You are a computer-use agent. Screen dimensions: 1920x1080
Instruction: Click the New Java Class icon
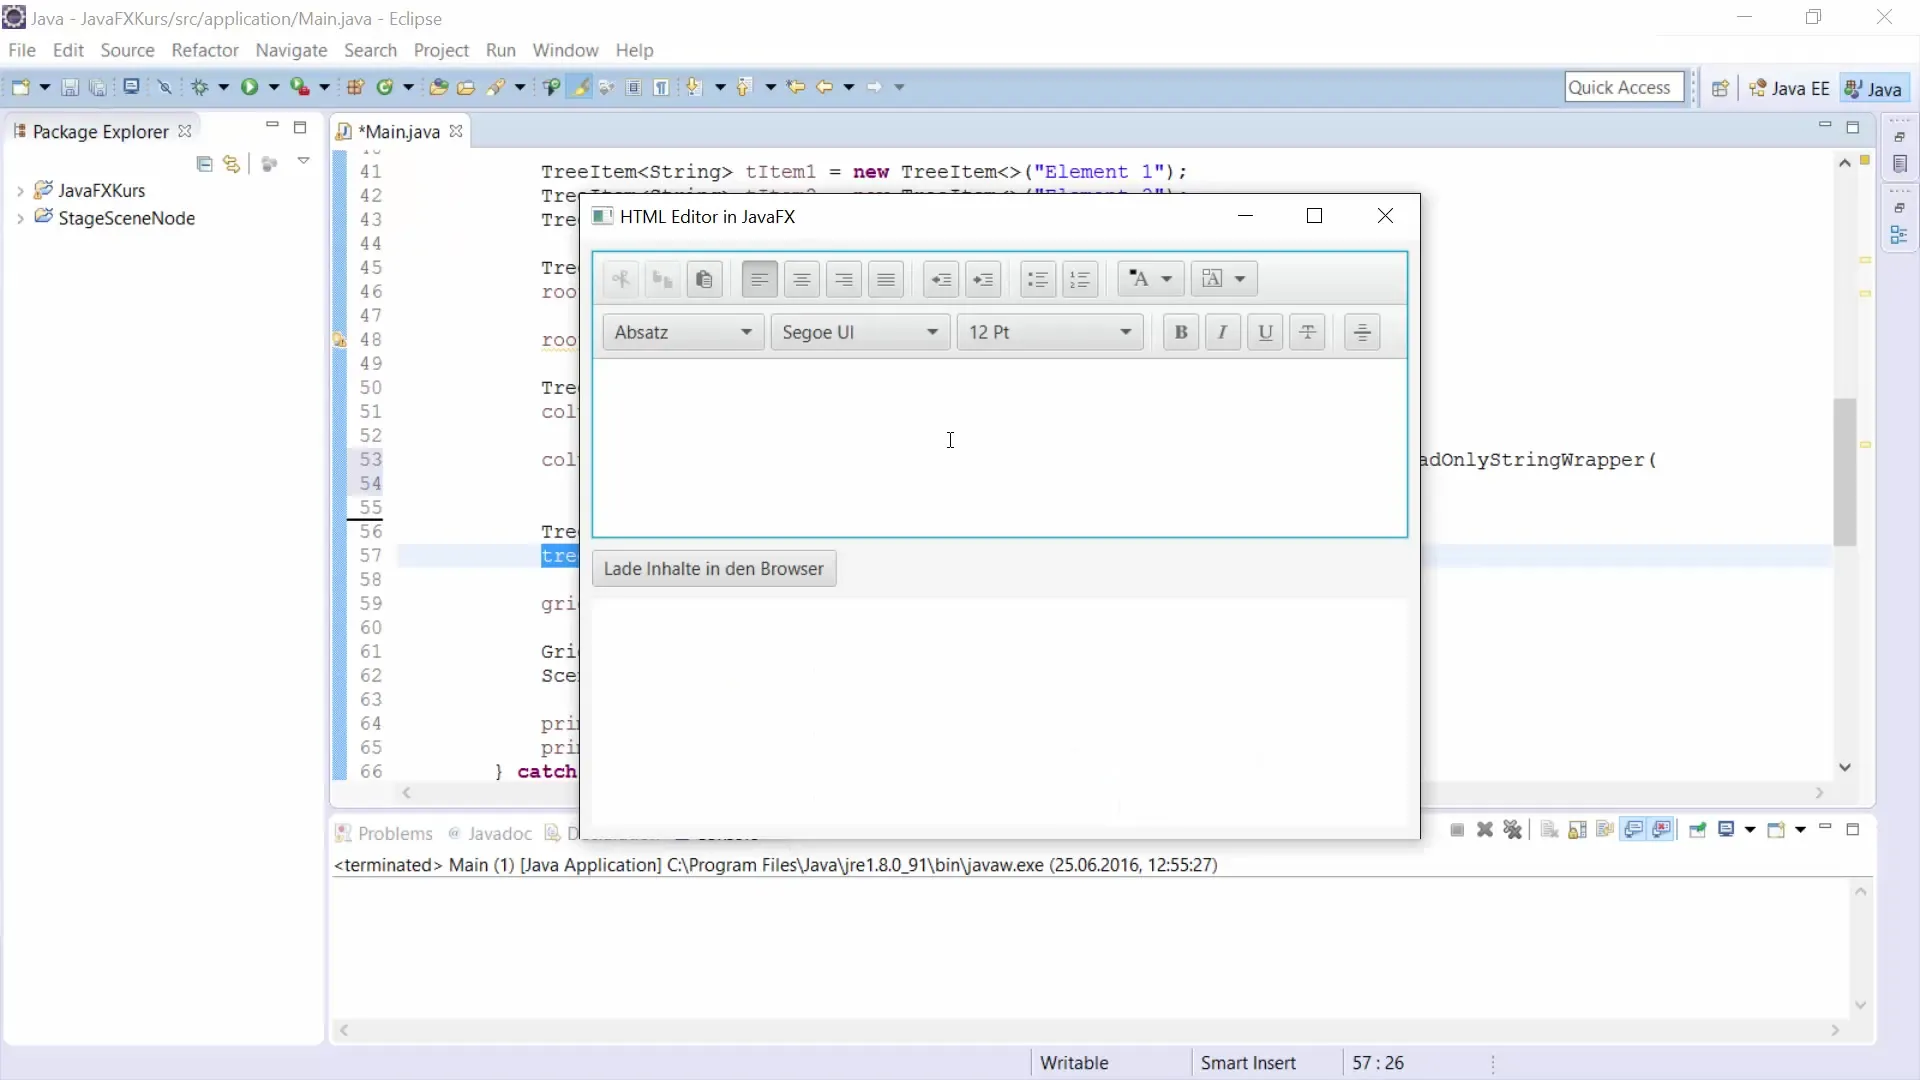pos(385,87)
